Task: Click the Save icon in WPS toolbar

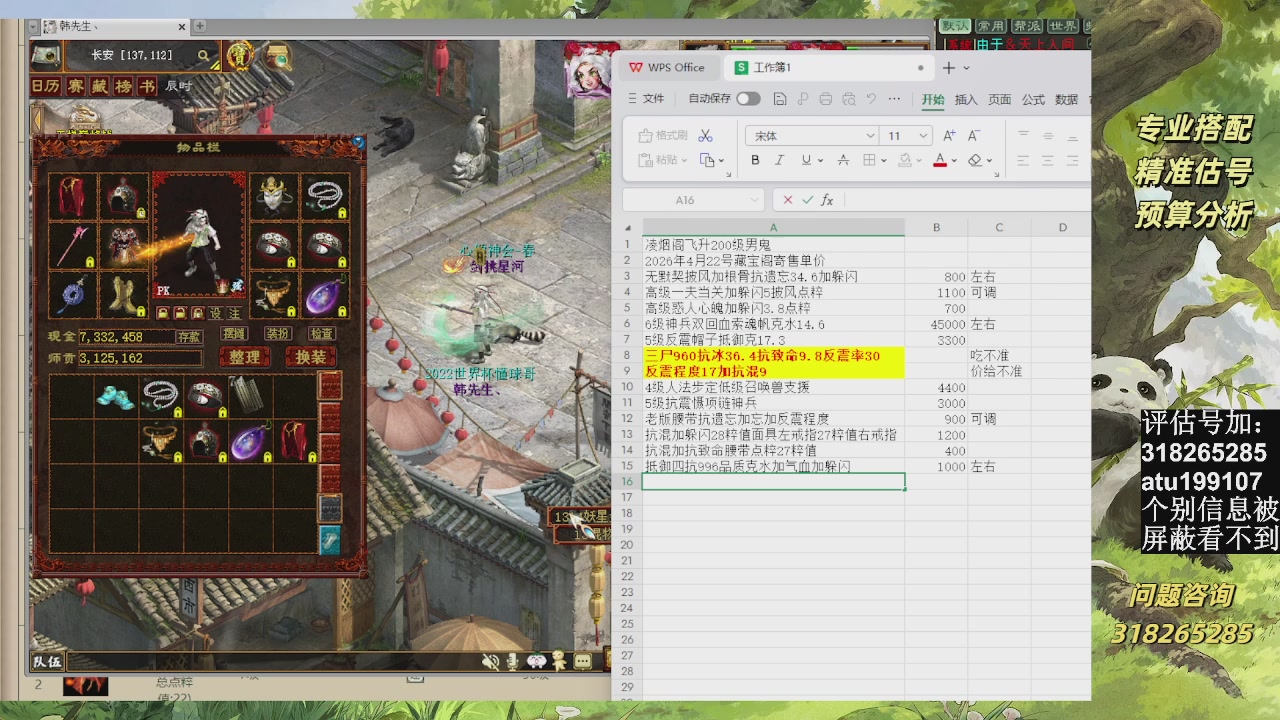Action: click(x=780, y=99)
